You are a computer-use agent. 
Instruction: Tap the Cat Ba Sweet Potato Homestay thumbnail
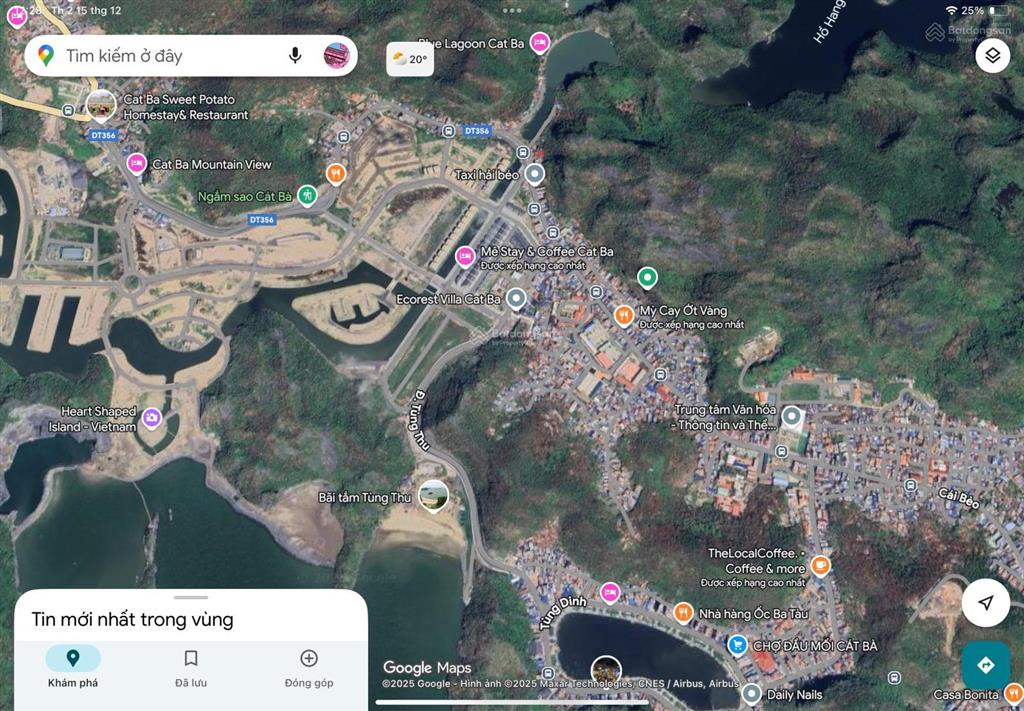[101, 105]
